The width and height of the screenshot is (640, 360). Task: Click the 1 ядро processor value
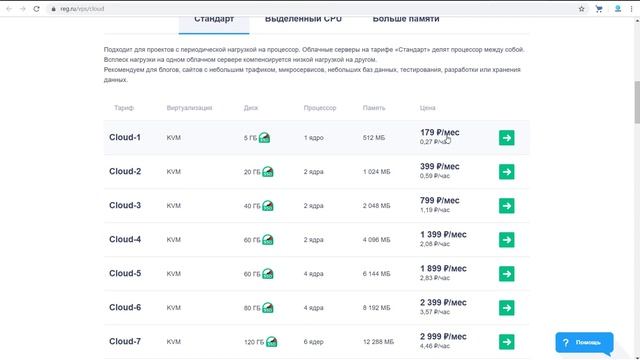click(313, 138)
